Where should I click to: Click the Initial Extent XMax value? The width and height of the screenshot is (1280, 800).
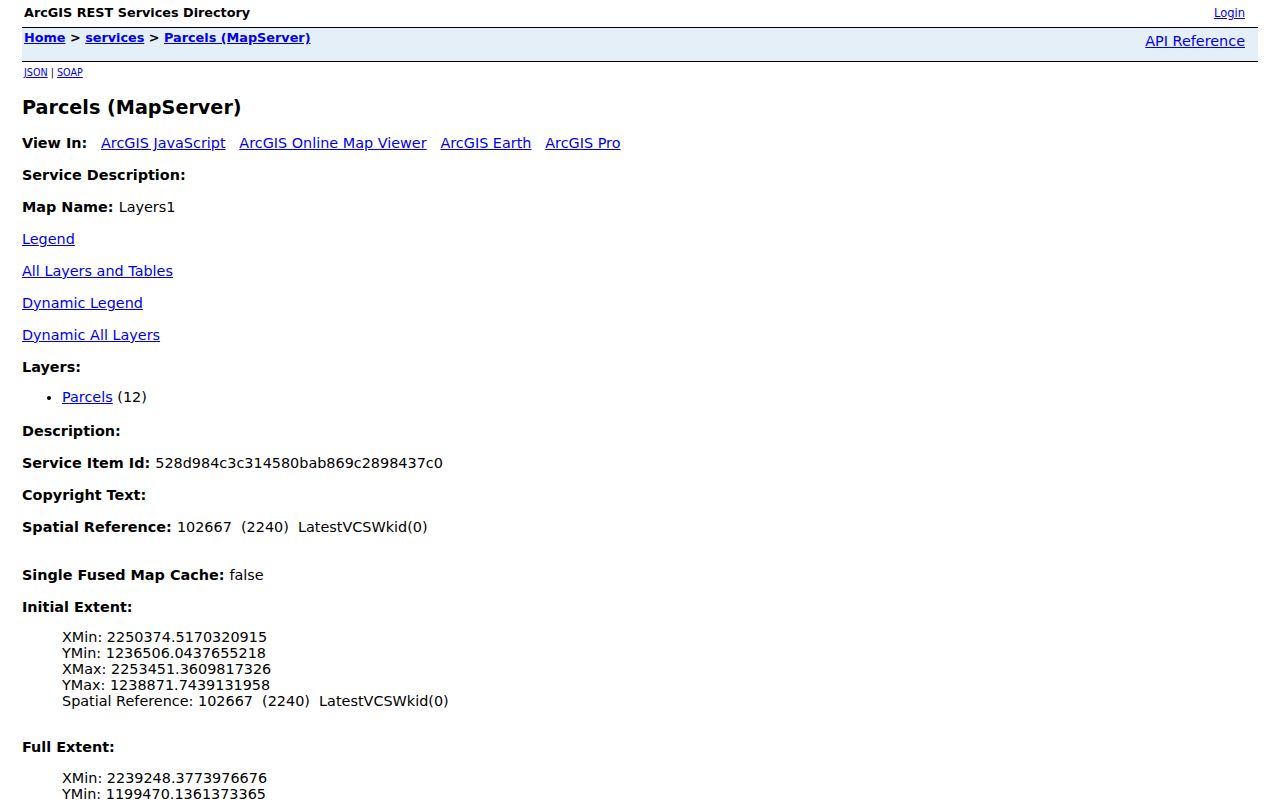click(x=191, y=669)
